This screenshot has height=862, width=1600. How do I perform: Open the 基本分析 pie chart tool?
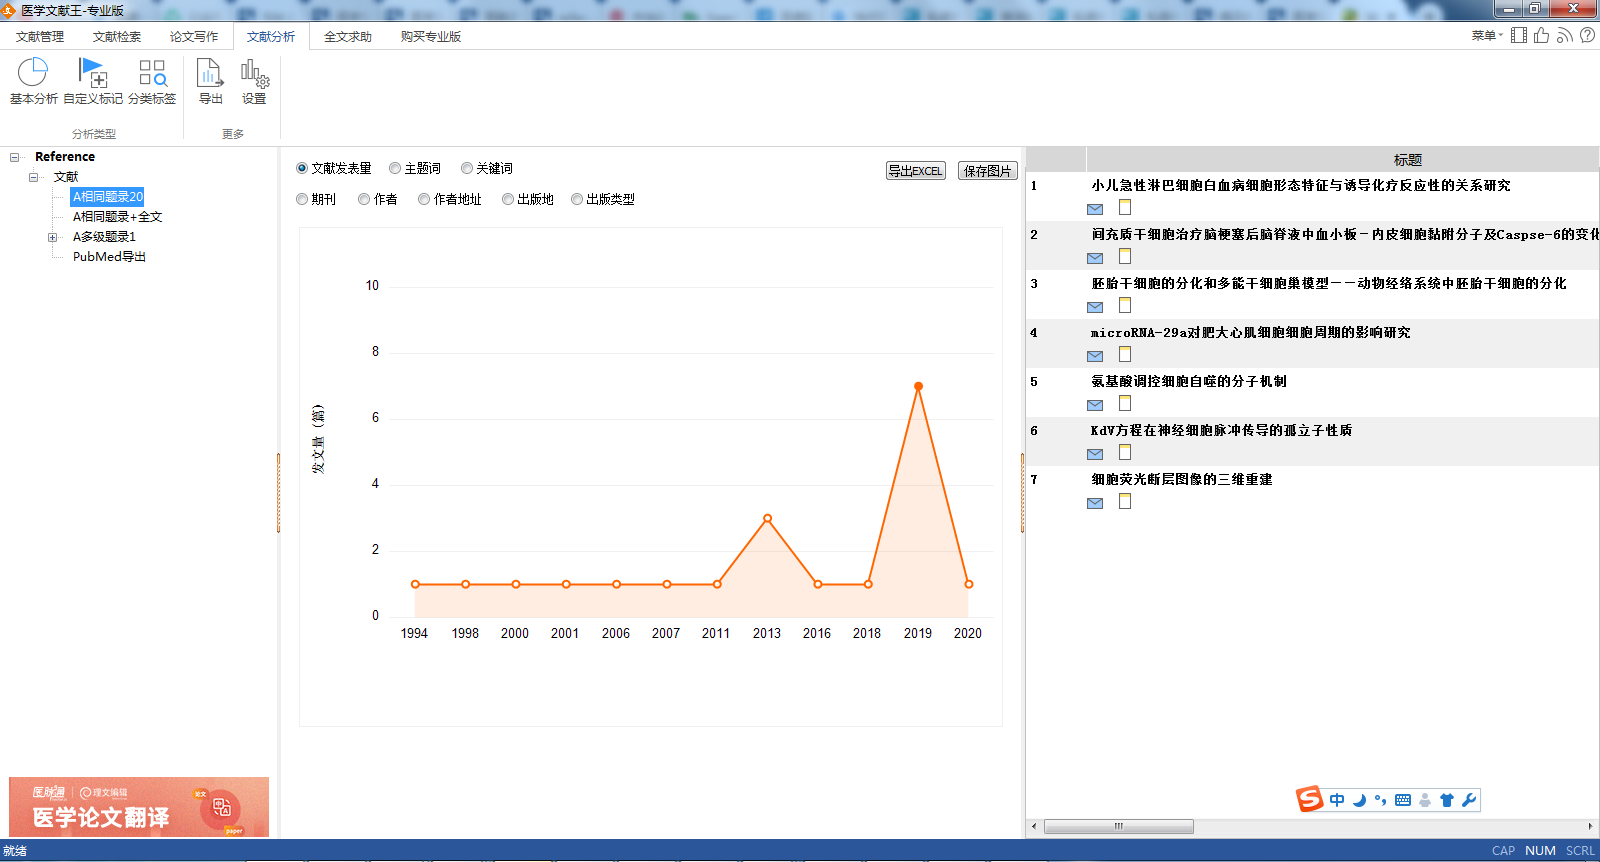(33, 74)
